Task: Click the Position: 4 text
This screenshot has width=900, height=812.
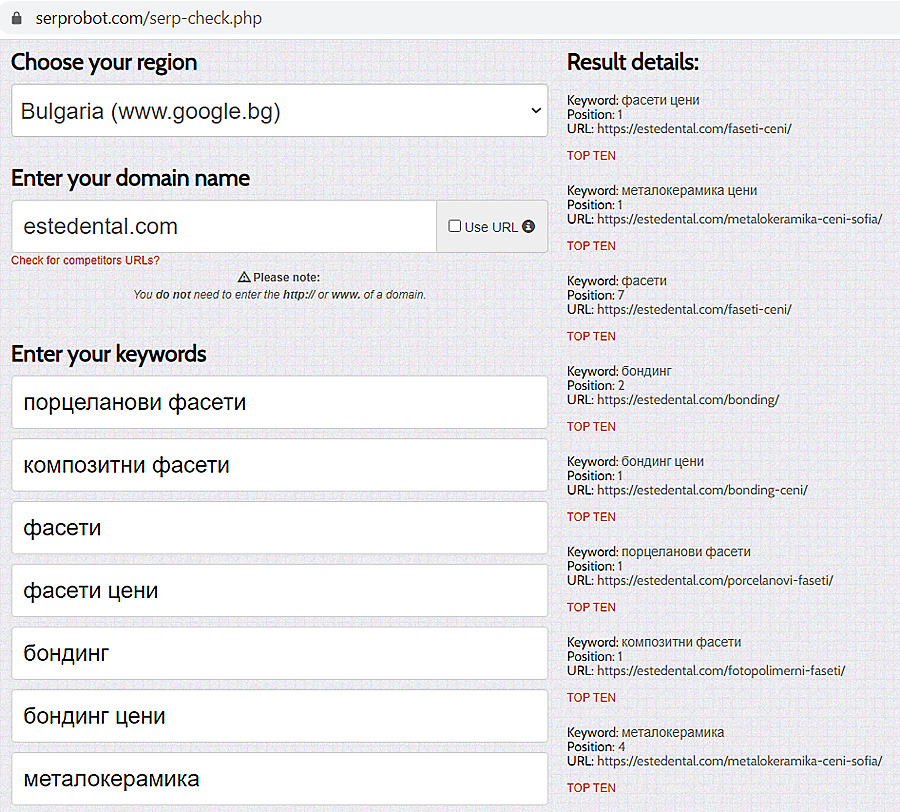Action: click(x=596, y=747)
